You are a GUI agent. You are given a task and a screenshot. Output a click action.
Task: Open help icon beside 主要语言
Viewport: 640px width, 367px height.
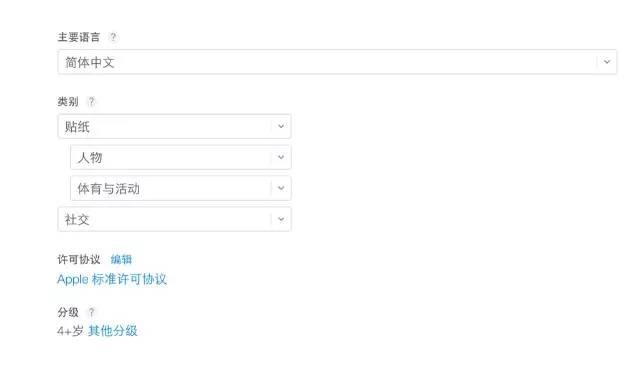[x=113, y=37]
